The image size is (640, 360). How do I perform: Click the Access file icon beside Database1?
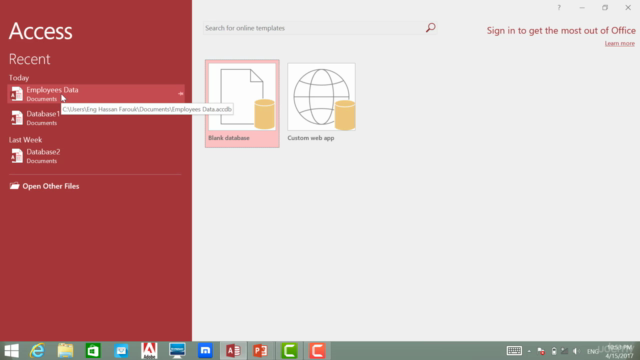coord(16,118)
